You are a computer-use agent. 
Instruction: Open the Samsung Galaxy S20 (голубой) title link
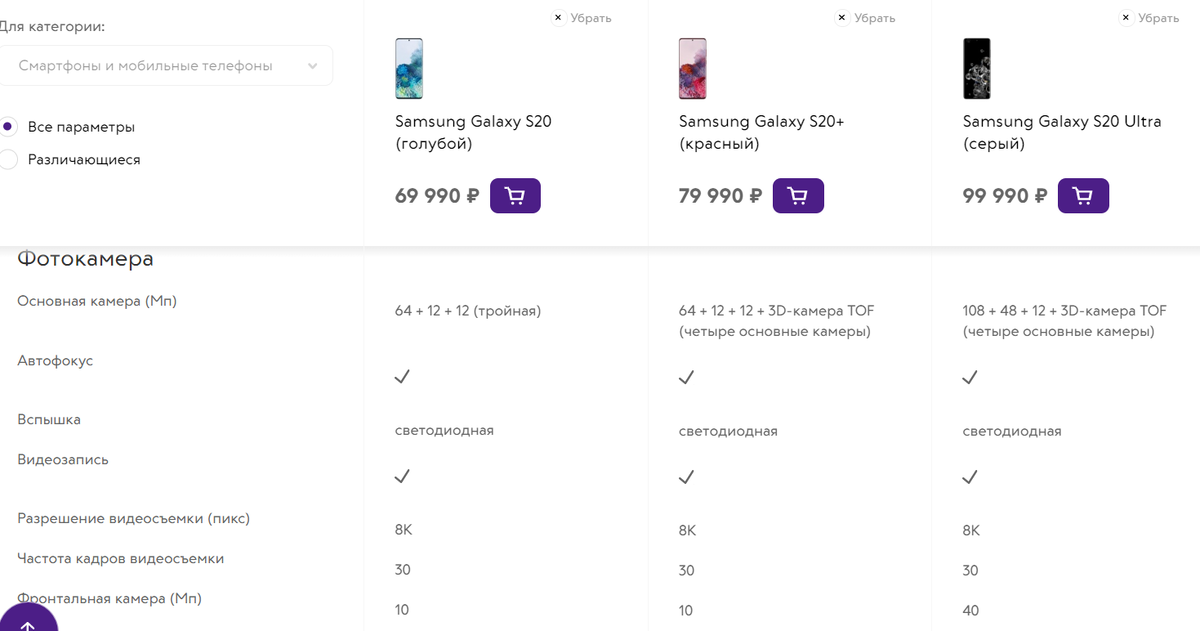pyautogui.click(x=473, y=132)
